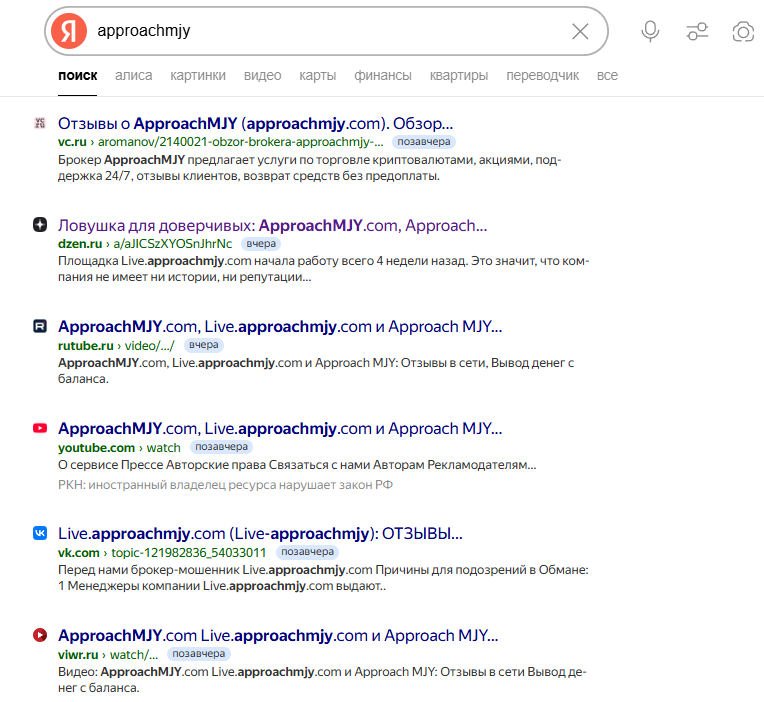This screenshot has width=764, height=702.
Task: Click the rutube.ru favicon
Action: (40, 326)
